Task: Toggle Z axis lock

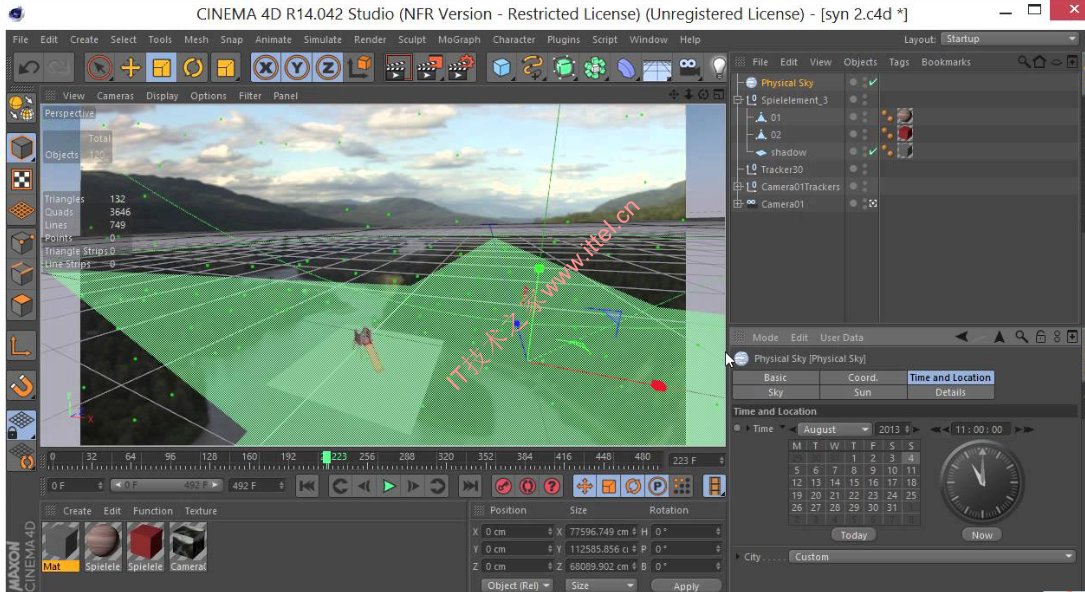Action: 328,68
